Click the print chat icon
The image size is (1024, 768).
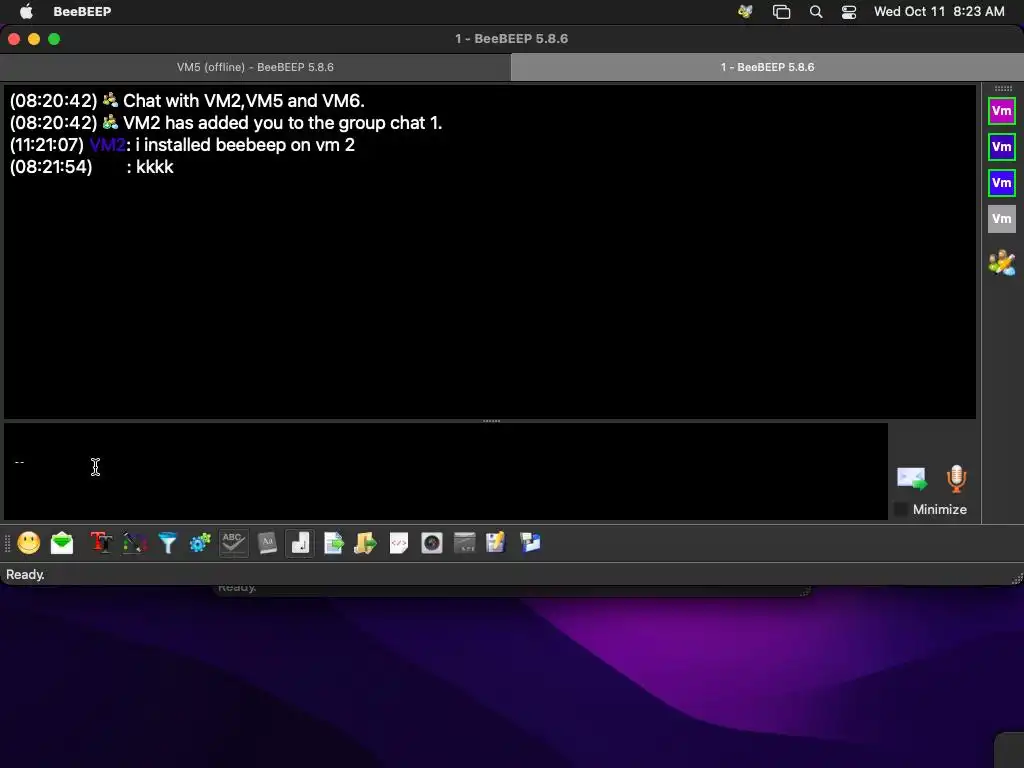click(530, 543)
